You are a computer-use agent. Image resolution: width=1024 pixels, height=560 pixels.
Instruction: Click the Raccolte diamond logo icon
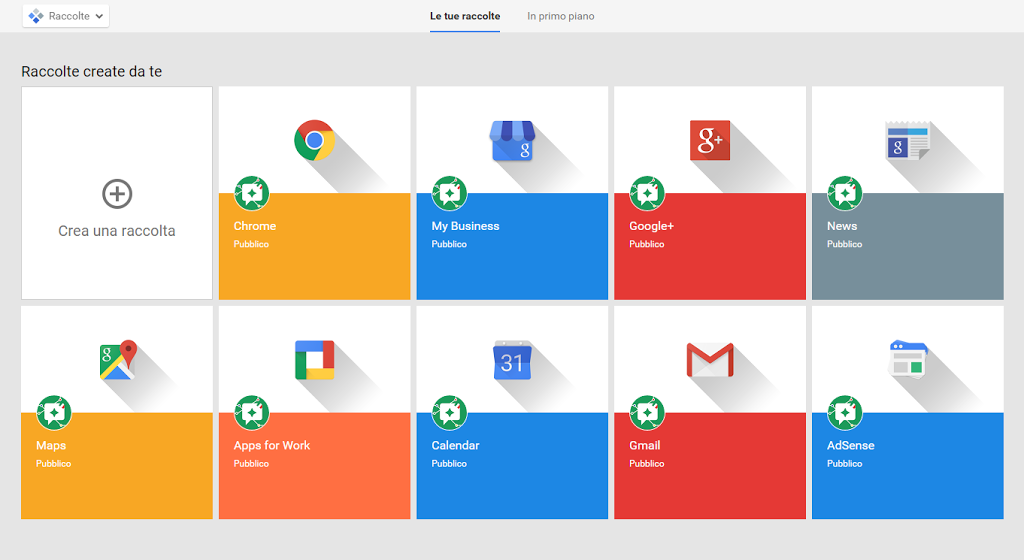(x=36, y=16)
